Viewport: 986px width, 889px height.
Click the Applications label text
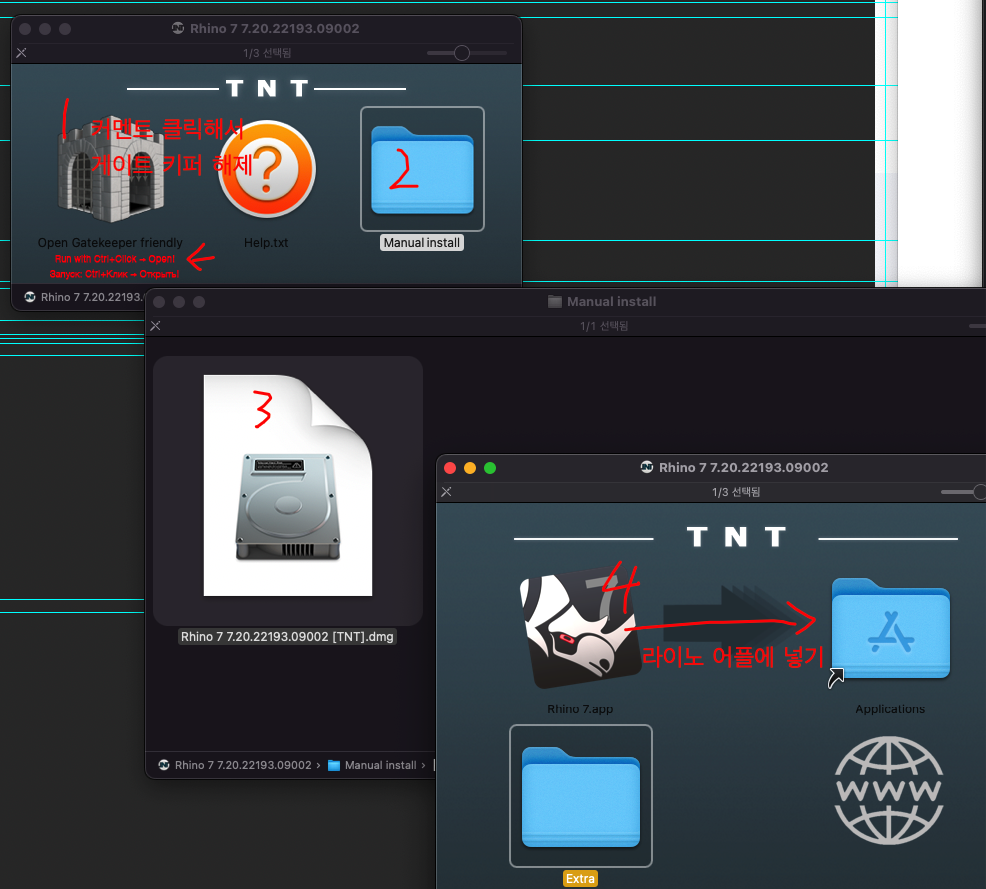[x=890, y=709]
